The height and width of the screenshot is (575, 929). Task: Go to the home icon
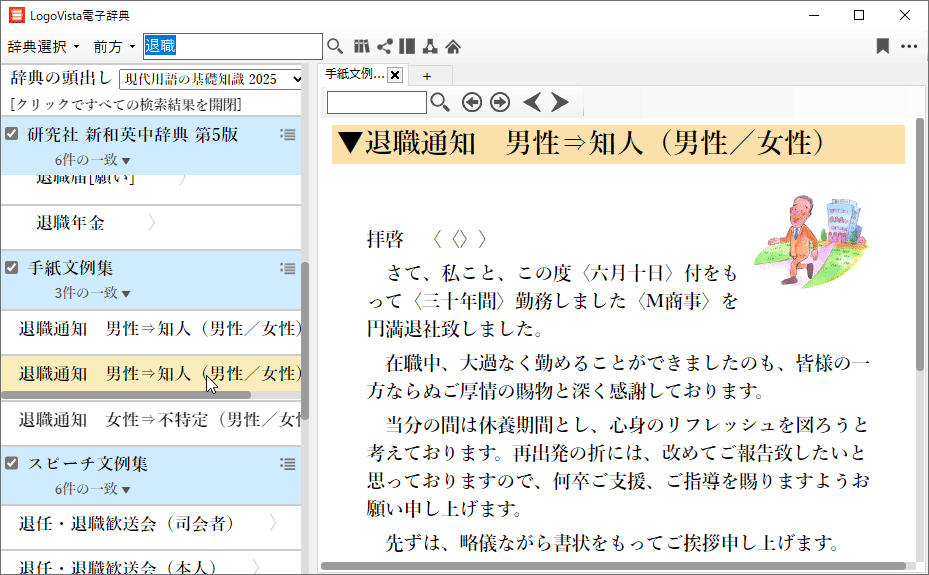pos(453,46)
